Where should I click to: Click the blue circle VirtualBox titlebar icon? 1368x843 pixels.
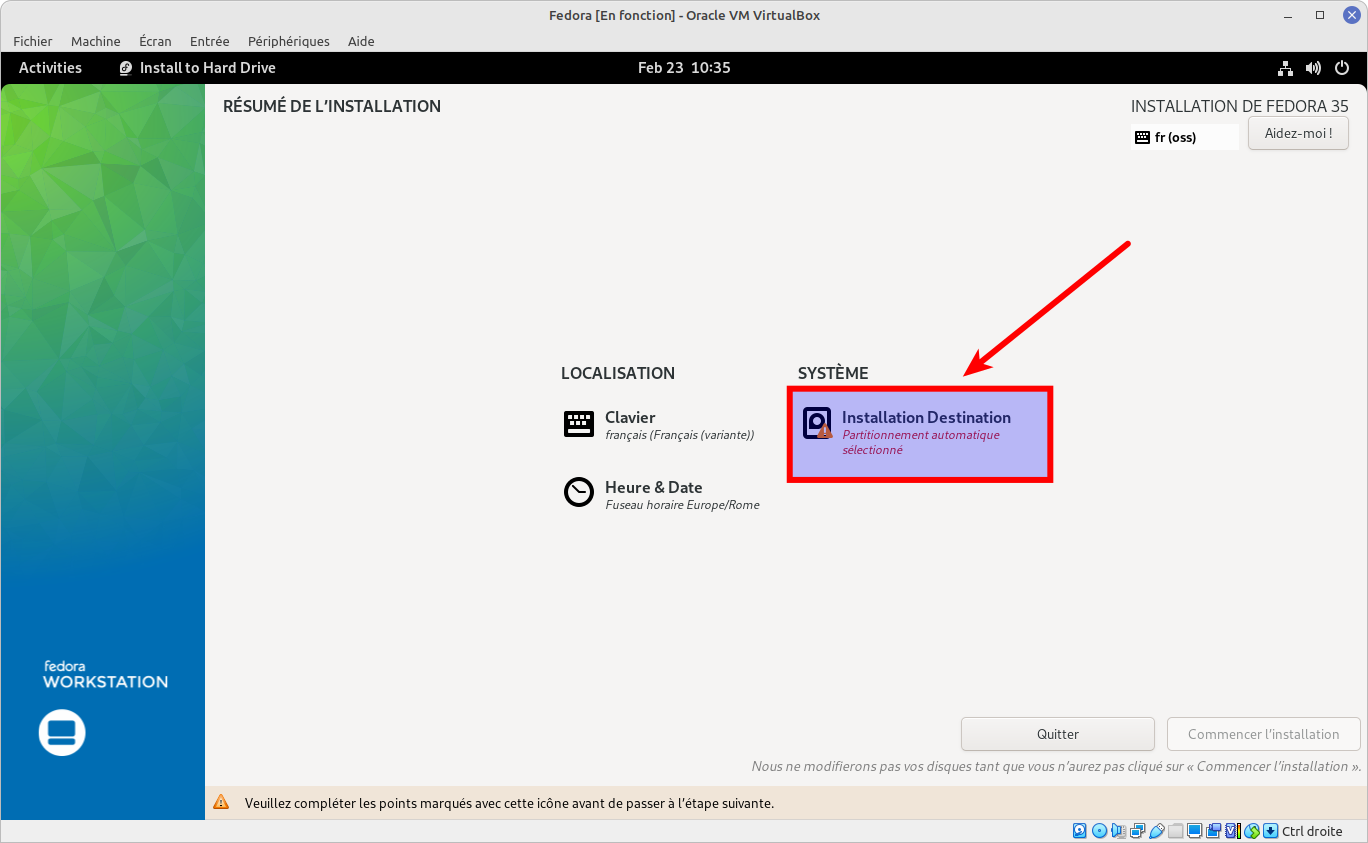click(x=1351, y=15)
